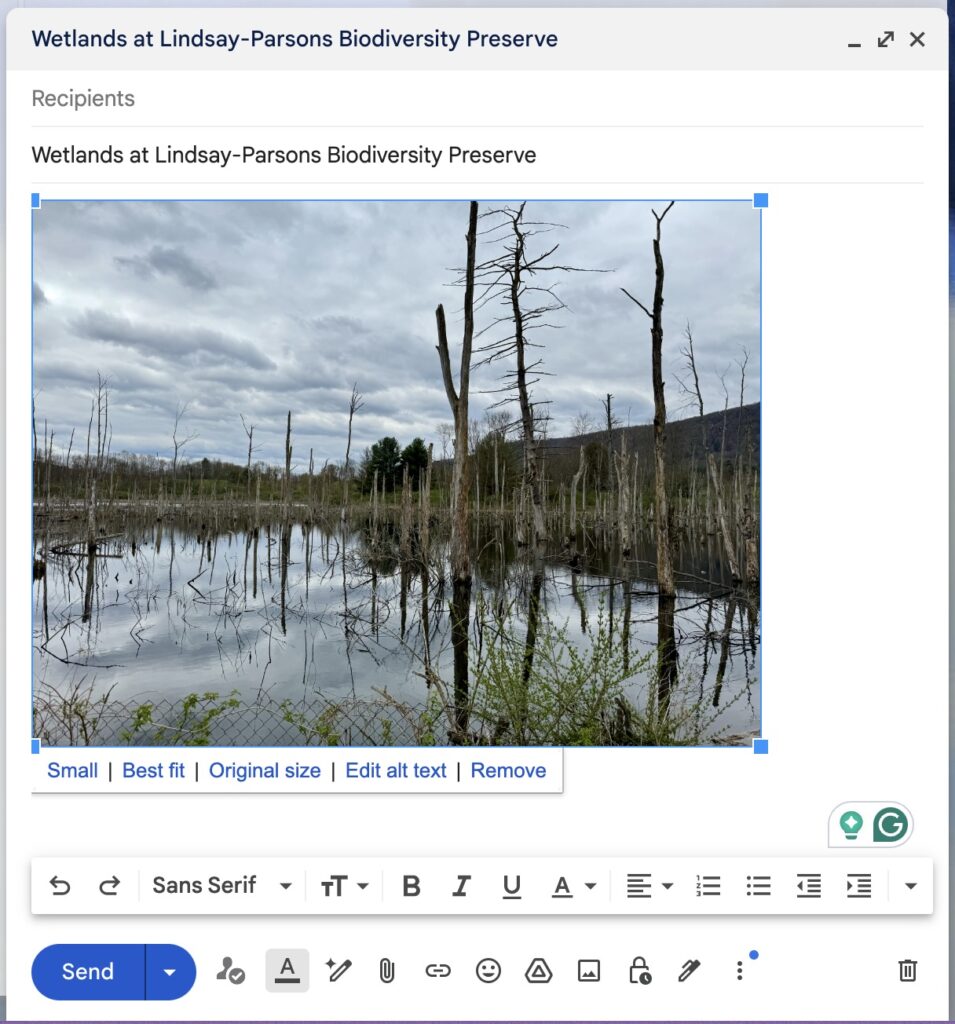Click the Send button
Image resolution: width=955 pixels, height=1024 pixels.
tap(88, 972)
